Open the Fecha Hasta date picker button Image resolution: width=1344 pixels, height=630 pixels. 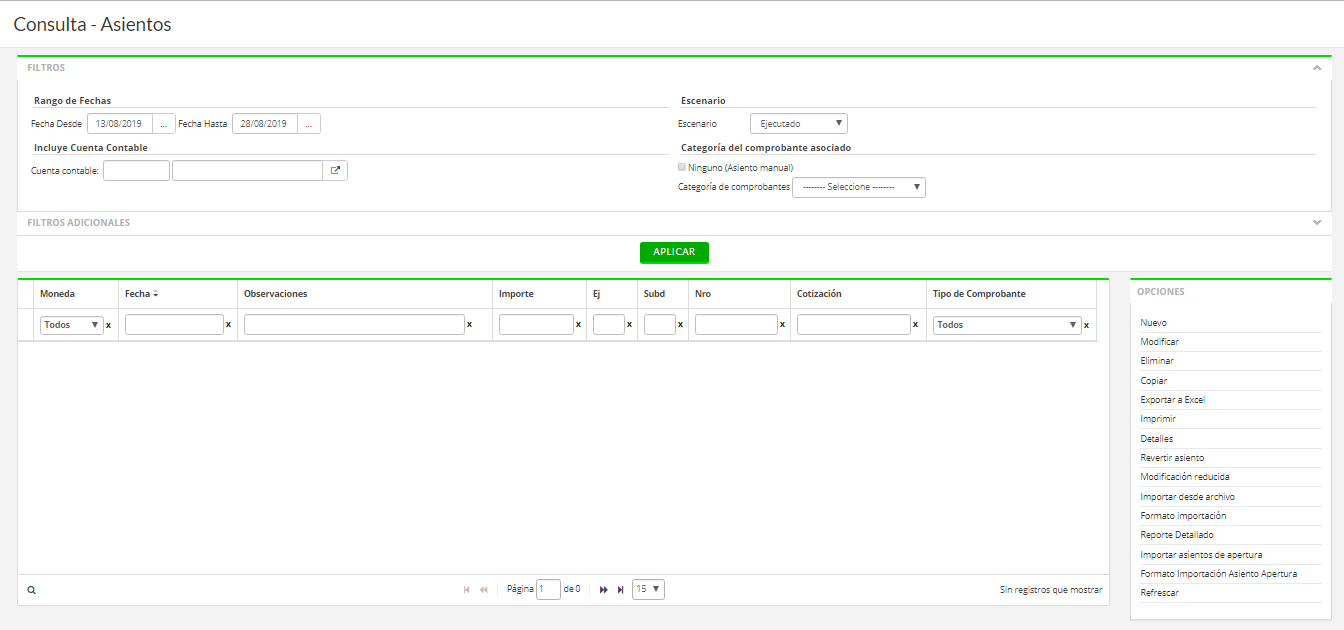pyautogui.click(x=309, y=124)
